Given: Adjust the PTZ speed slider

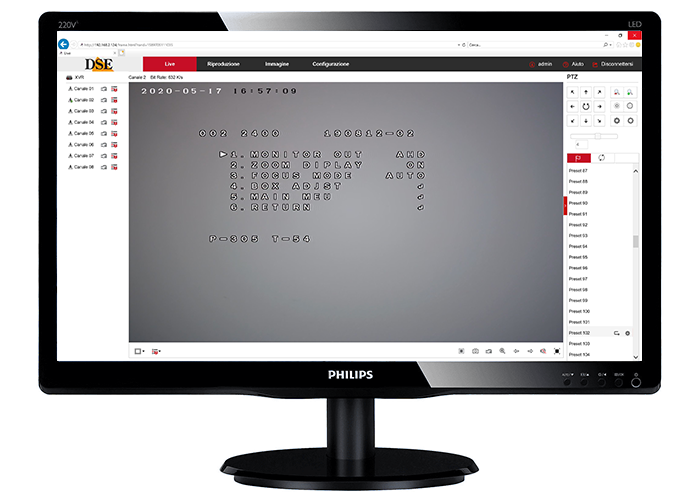Looking at the screenshot, I should click(598, 135).
